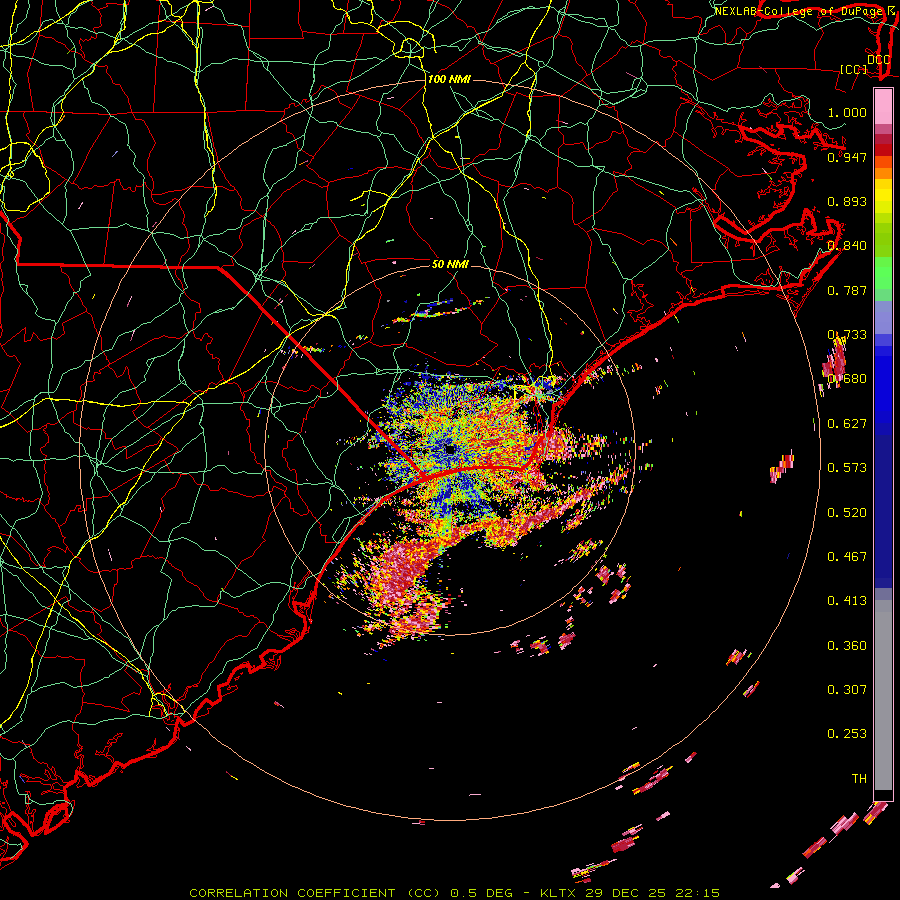900x900 pixels.
Task: Select the 0.733 scale value
Action: click(847, 335)
